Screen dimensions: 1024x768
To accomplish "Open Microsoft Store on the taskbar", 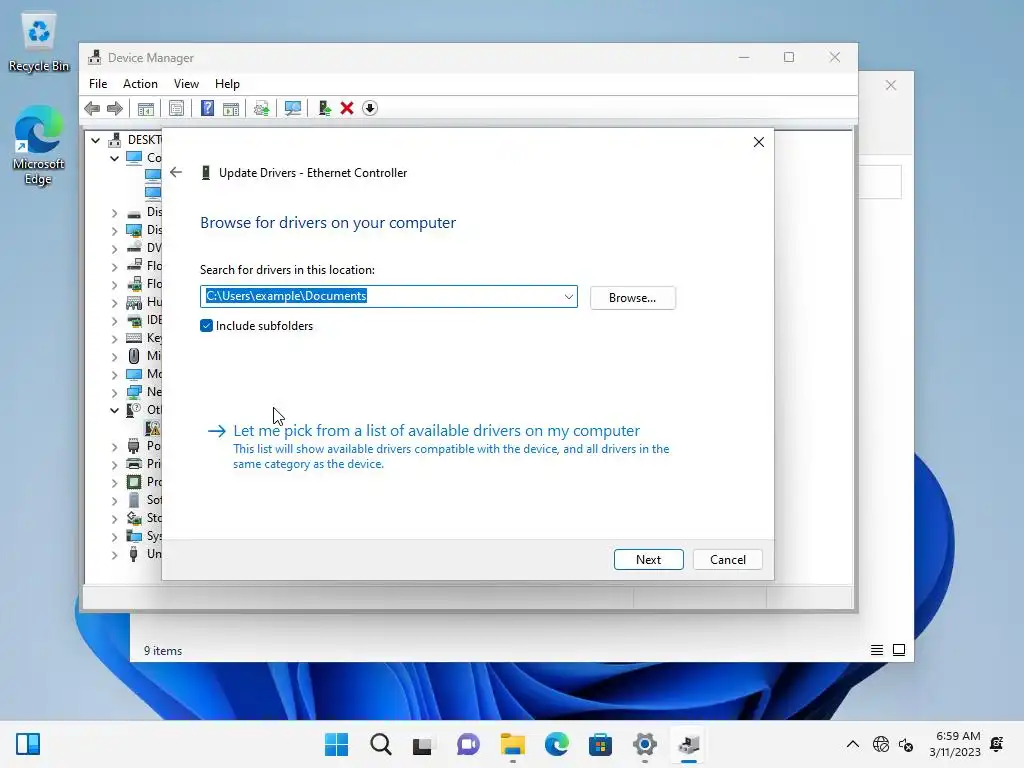I will [x=600, y=744].
